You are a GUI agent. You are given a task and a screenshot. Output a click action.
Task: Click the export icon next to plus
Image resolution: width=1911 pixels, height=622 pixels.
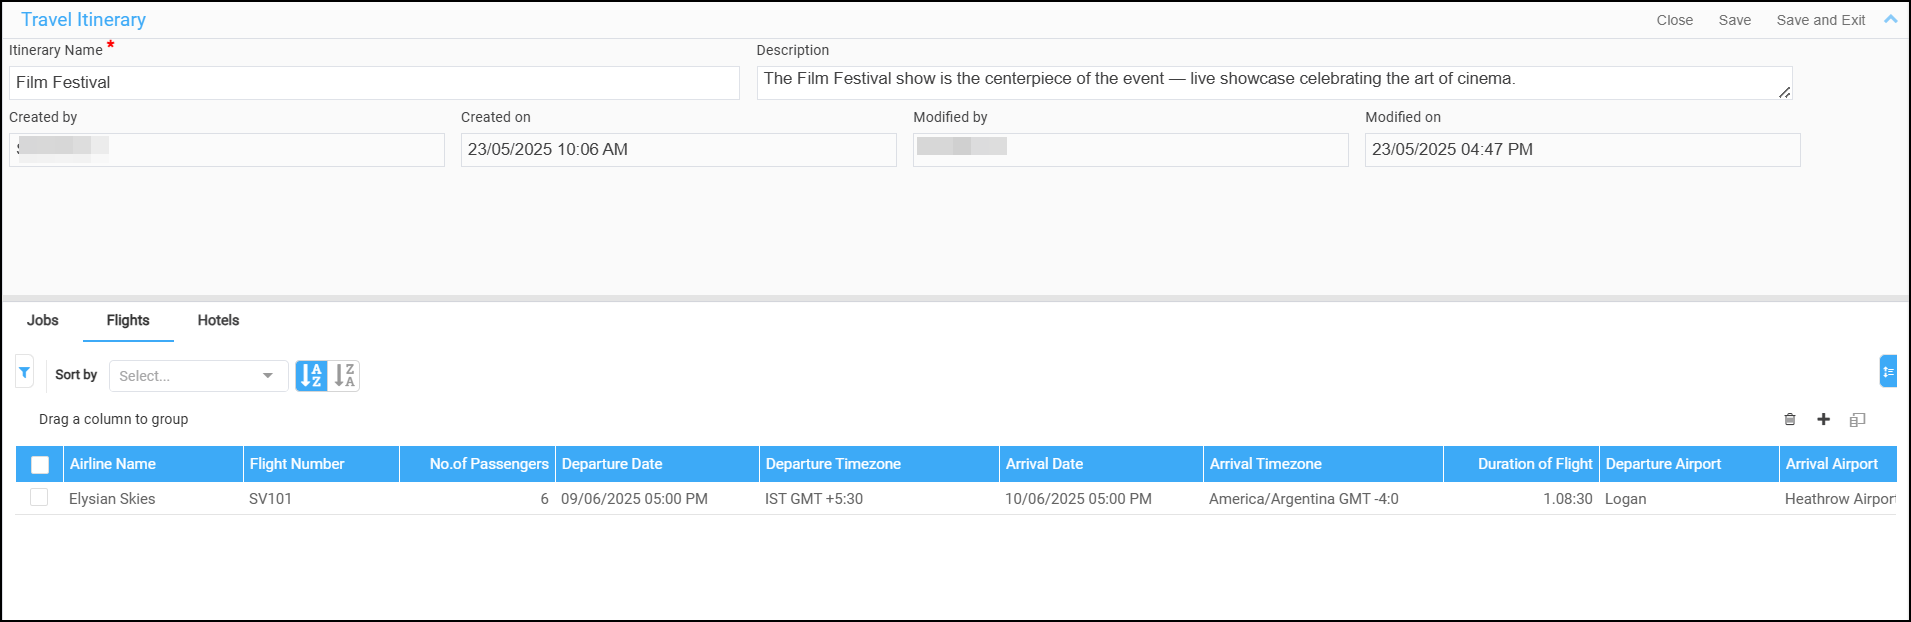(x=1857, y=420)
